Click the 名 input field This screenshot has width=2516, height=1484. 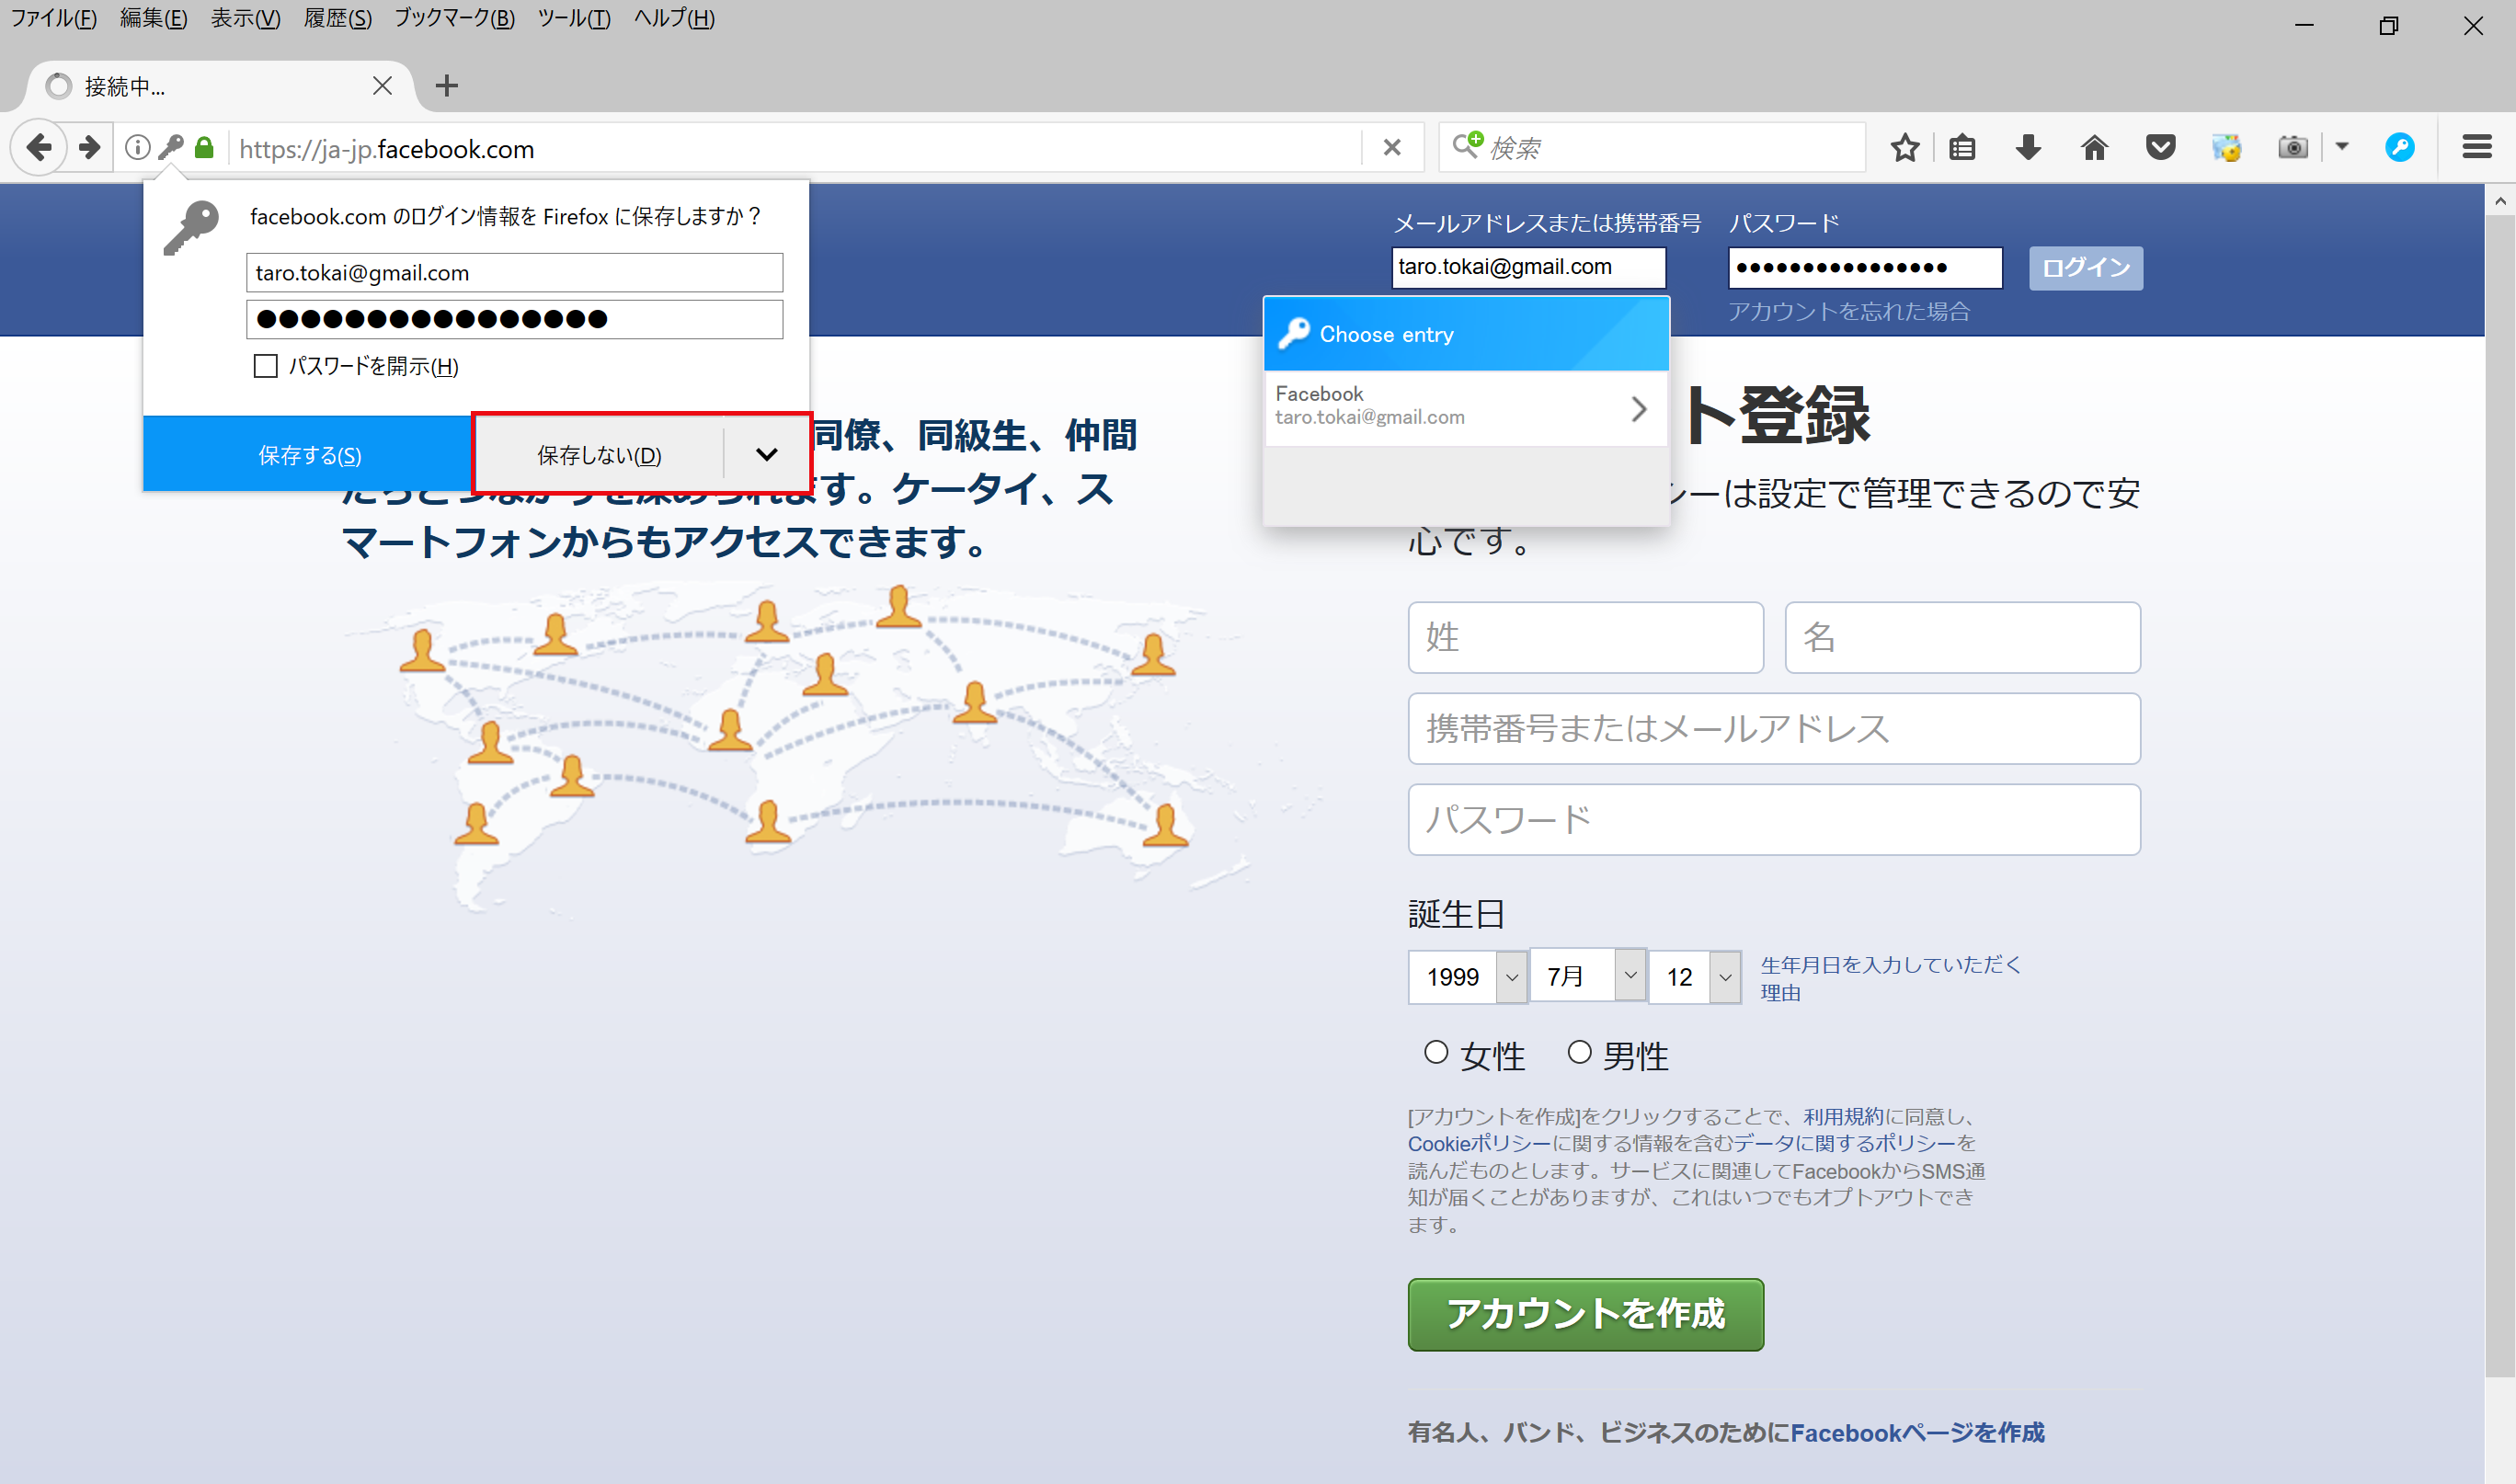tap(1962, 637)
